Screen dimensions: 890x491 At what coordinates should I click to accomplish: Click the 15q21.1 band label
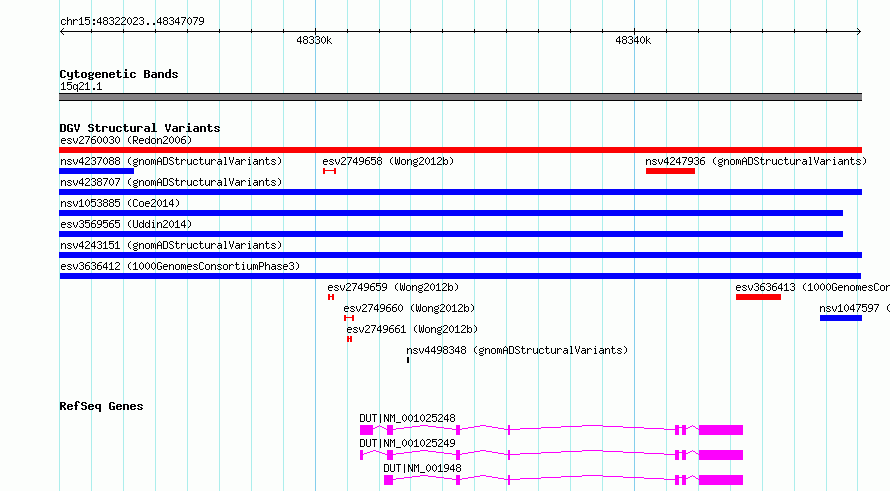(x=81, y=86)
